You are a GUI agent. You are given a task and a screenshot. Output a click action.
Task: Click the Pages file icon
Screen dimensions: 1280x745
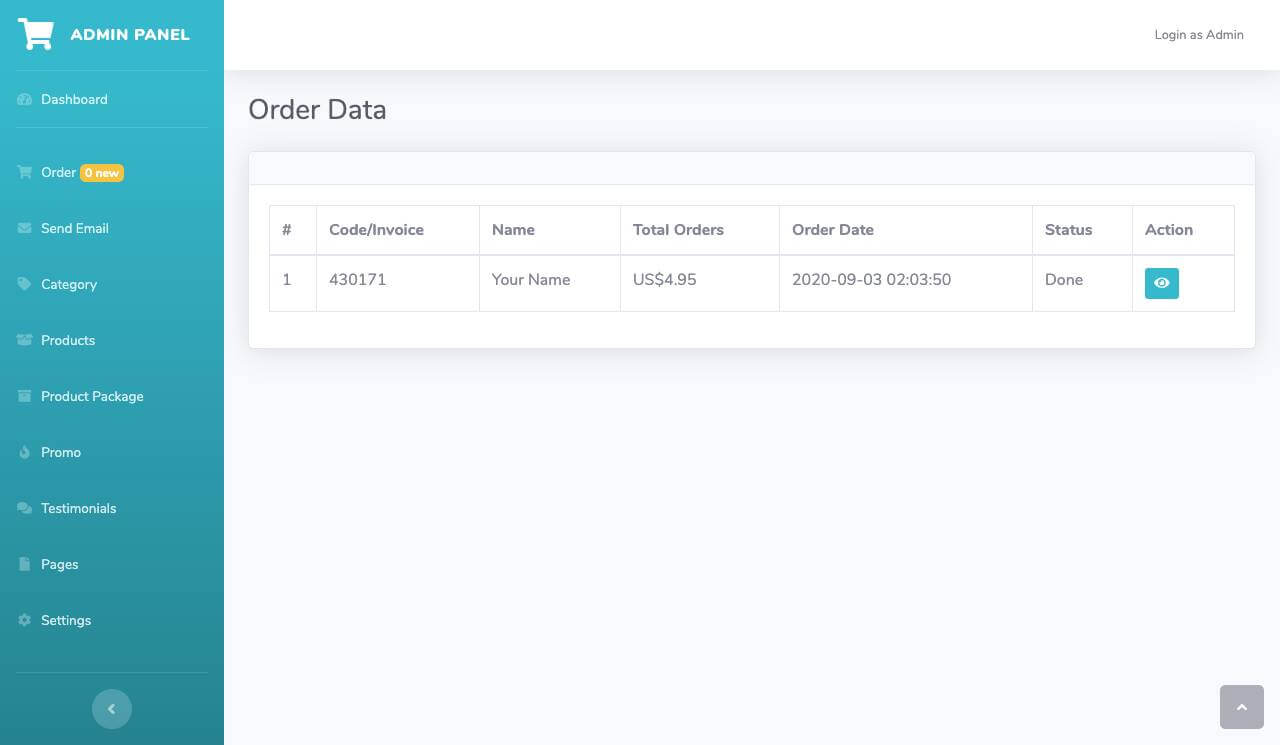coord(25,564)
